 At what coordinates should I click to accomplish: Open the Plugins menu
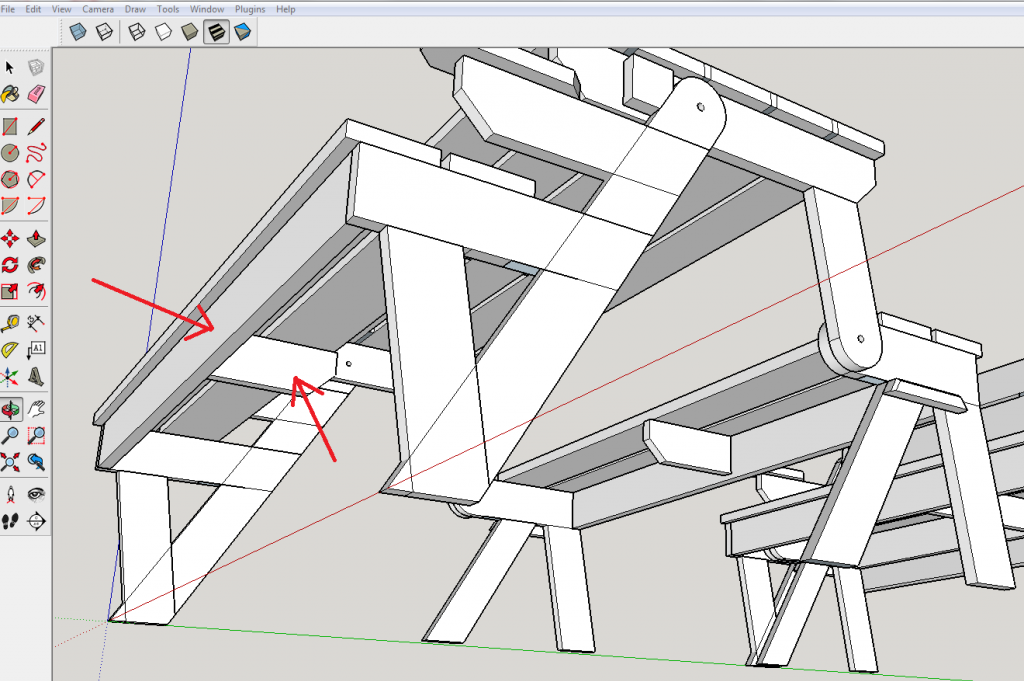coord(250,9)
